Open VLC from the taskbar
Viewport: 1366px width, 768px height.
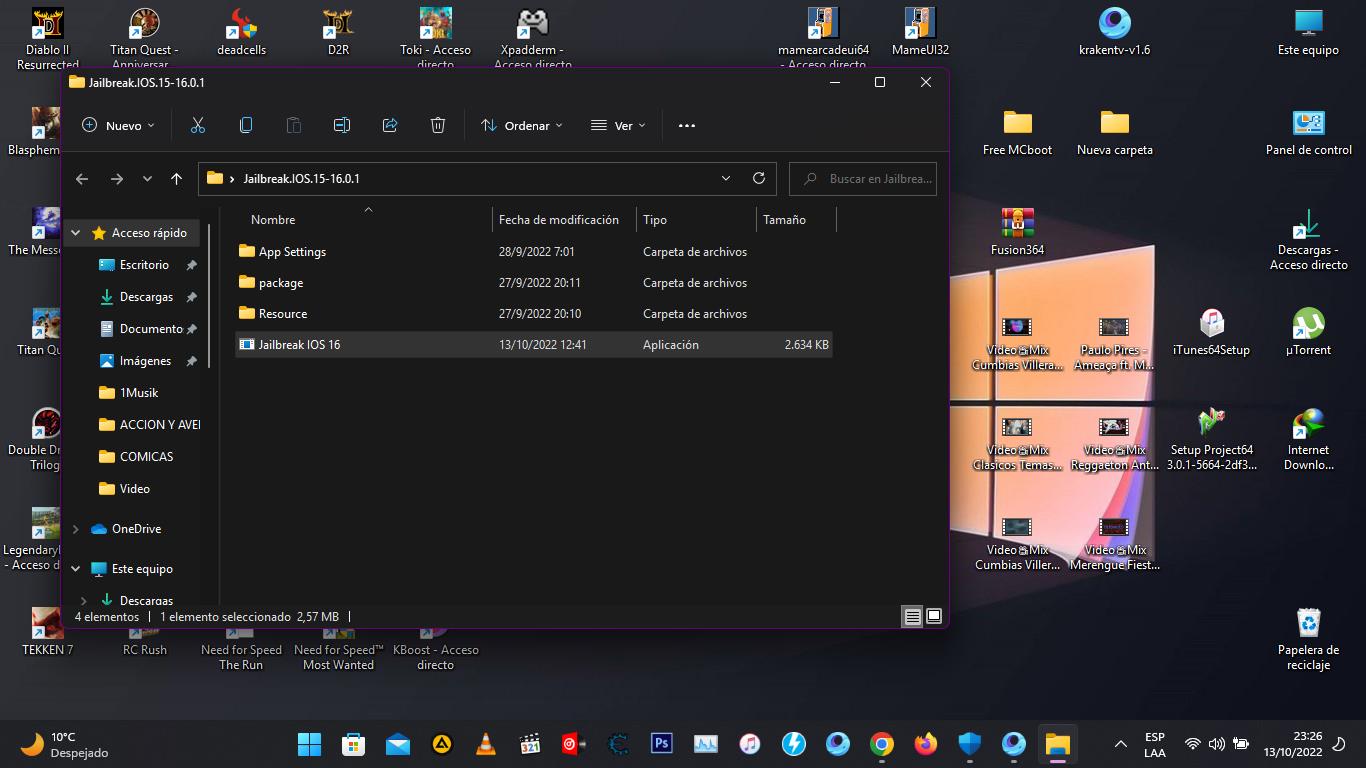click(485, 744)
